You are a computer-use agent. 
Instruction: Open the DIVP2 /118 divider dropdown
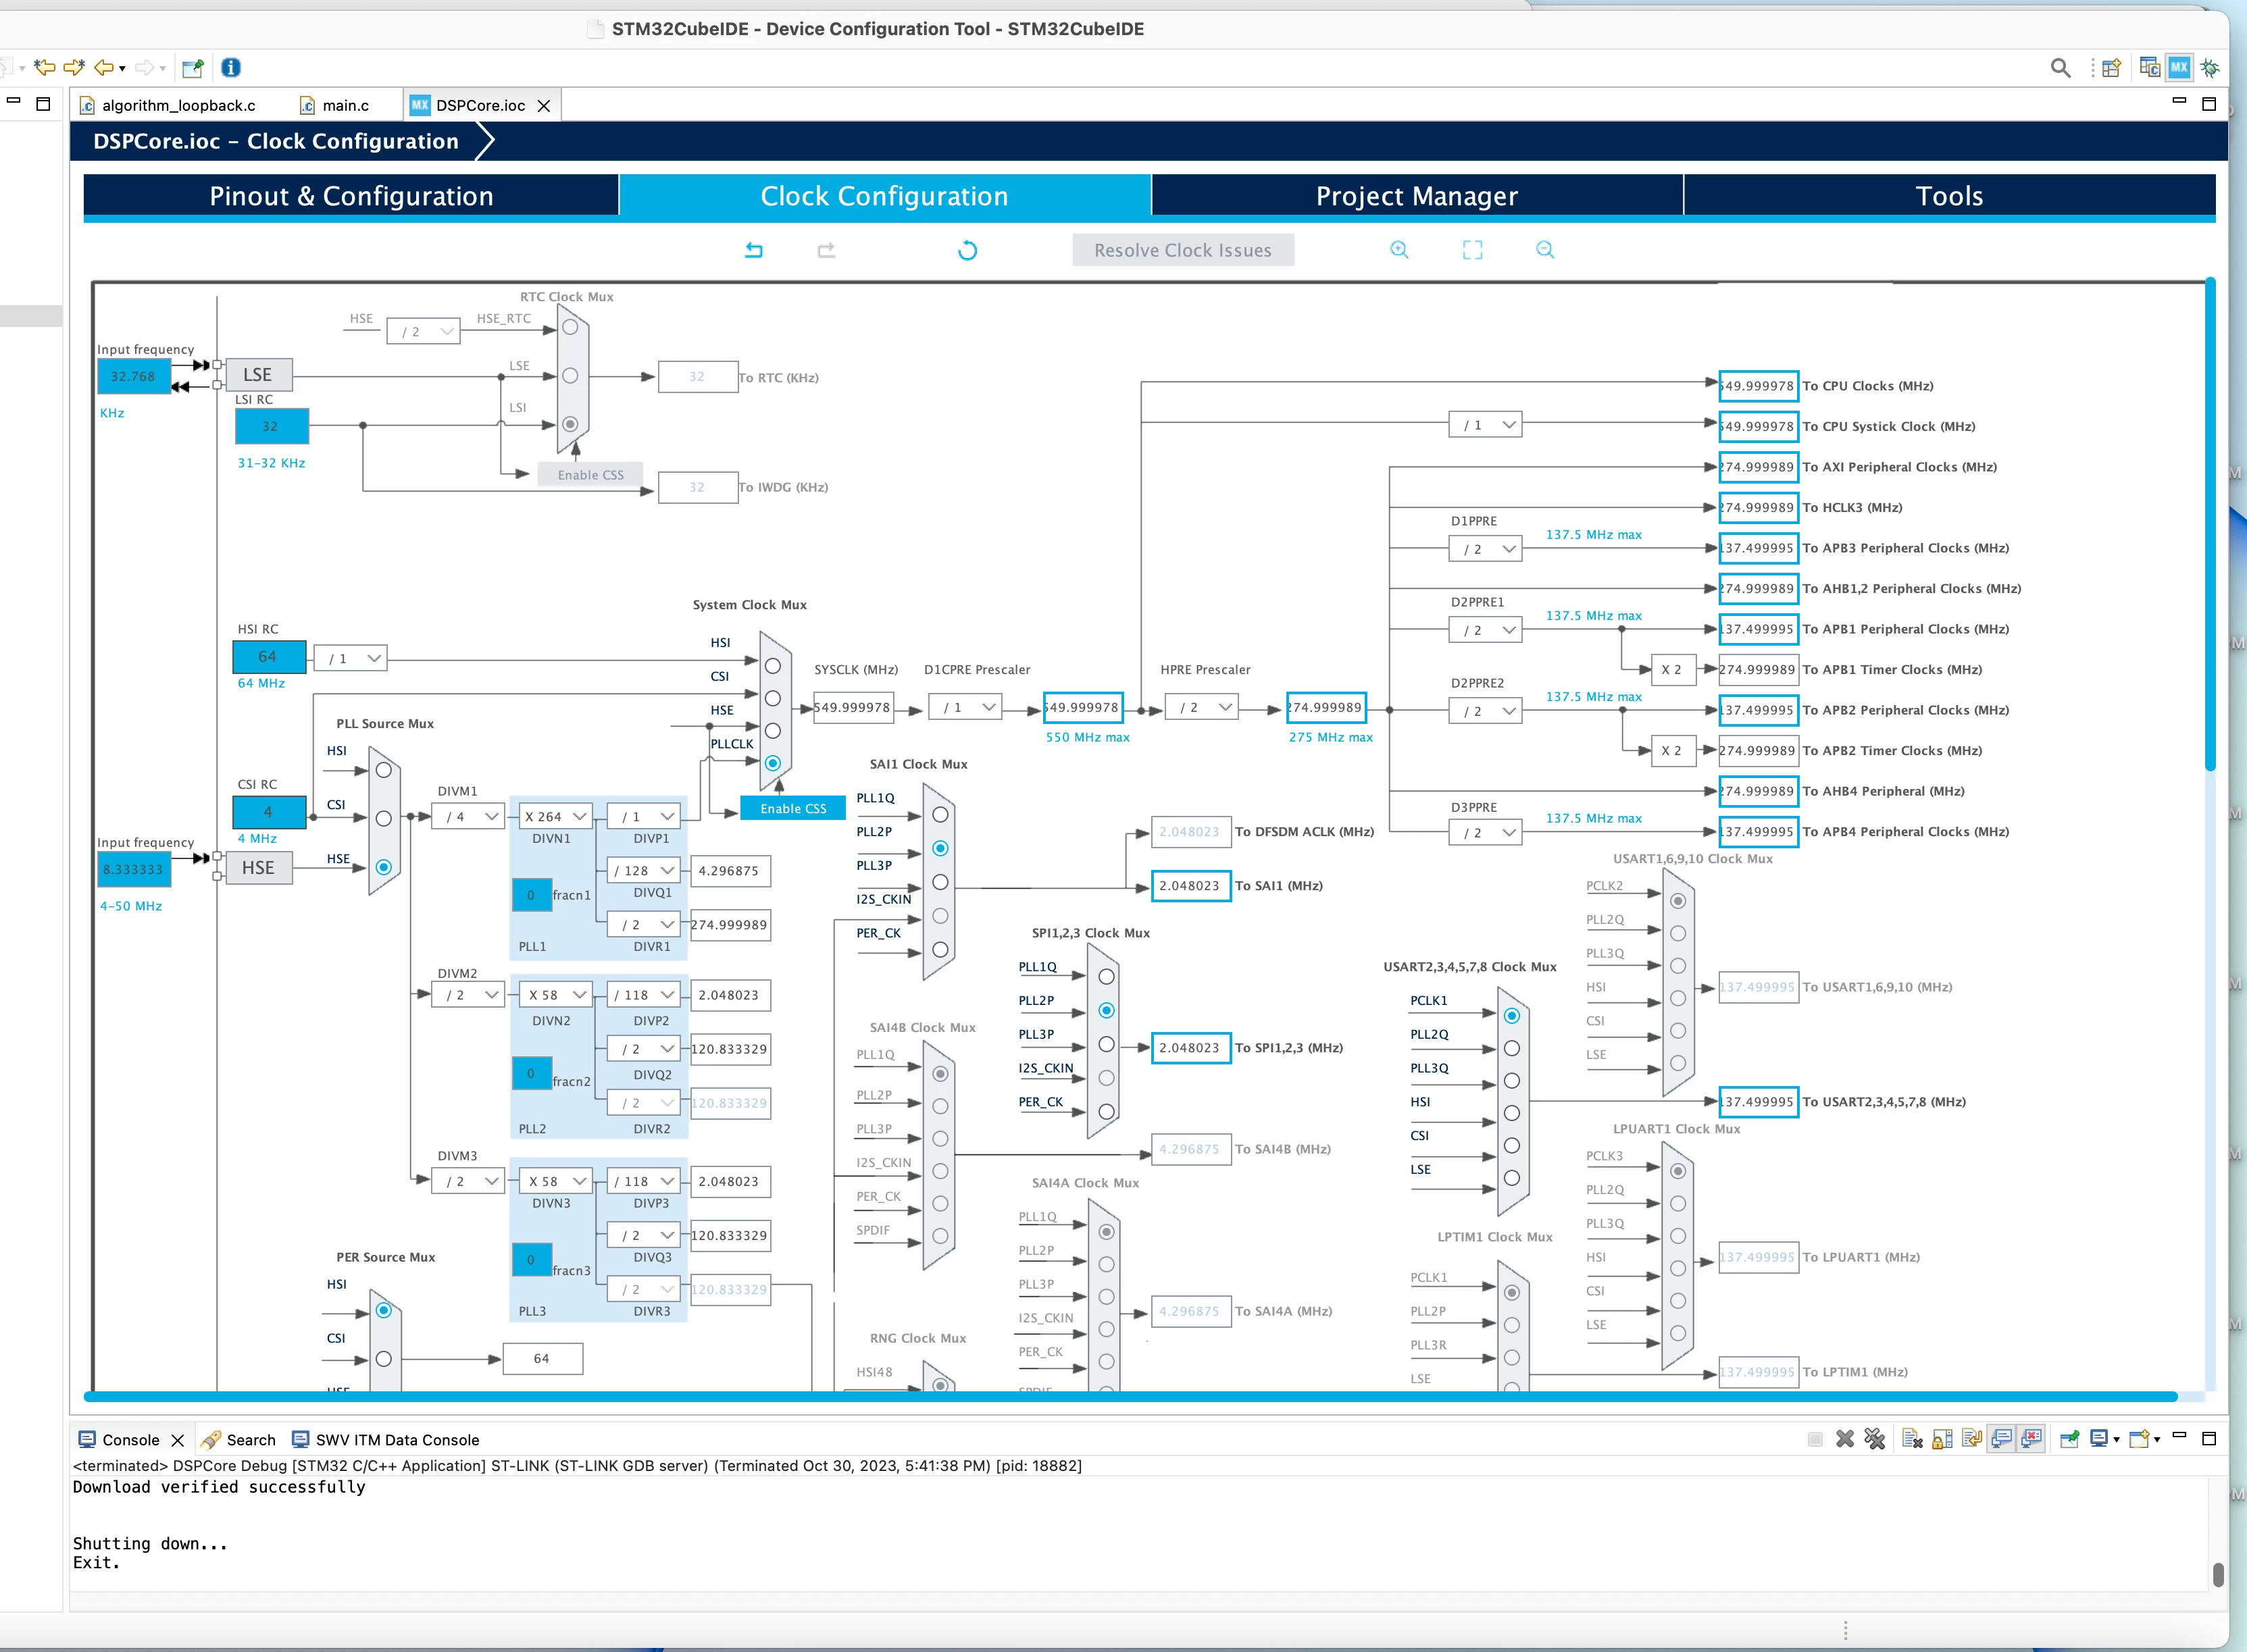(x=644, y=995)
